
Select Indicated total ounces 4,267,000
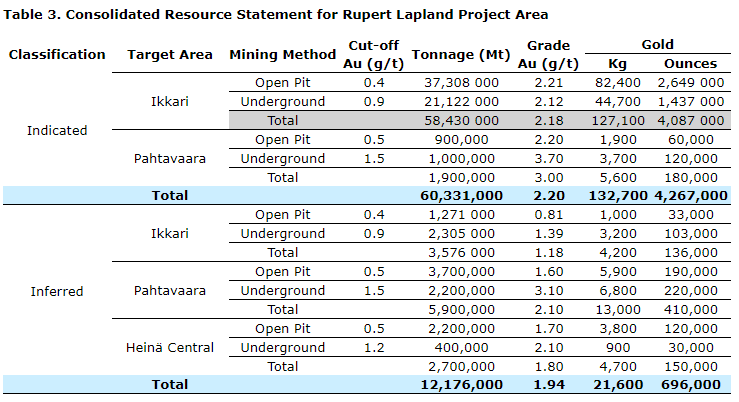(690, 196)
